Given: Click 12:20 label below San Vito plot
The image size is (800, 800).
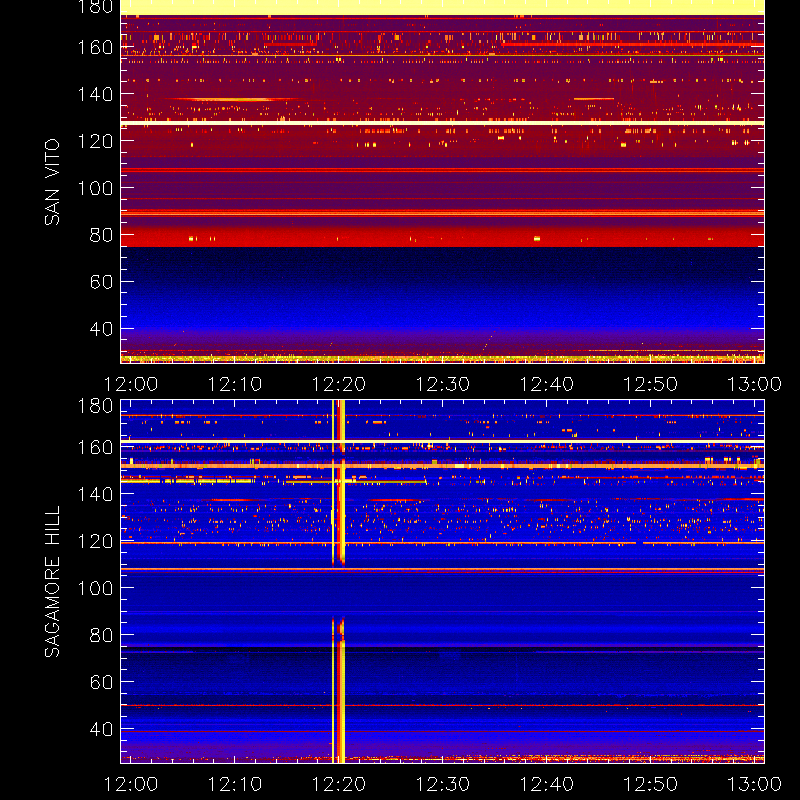Looking at the screenshot, I should pos(339,384).
